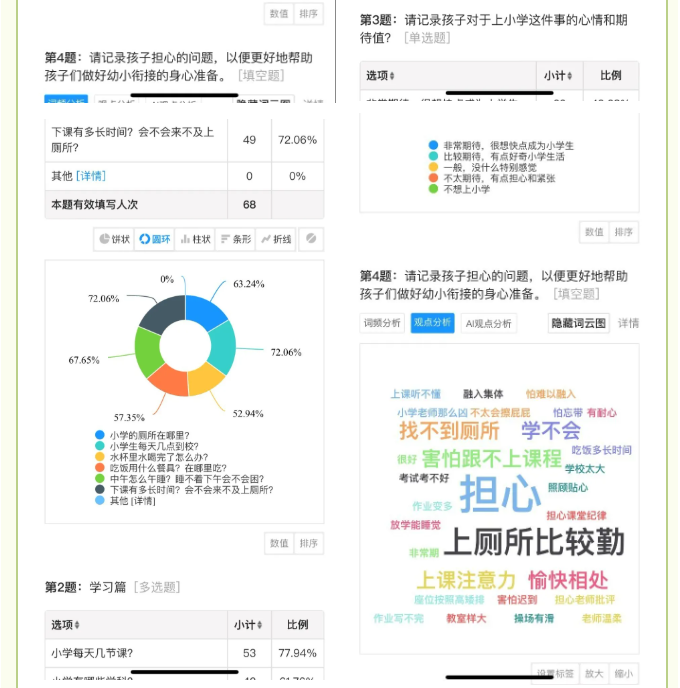Viewport: 680px width, 688px height.
Task: Click word 上厕所比较勤 in the word cloud
Action: [x=534, y=542]
